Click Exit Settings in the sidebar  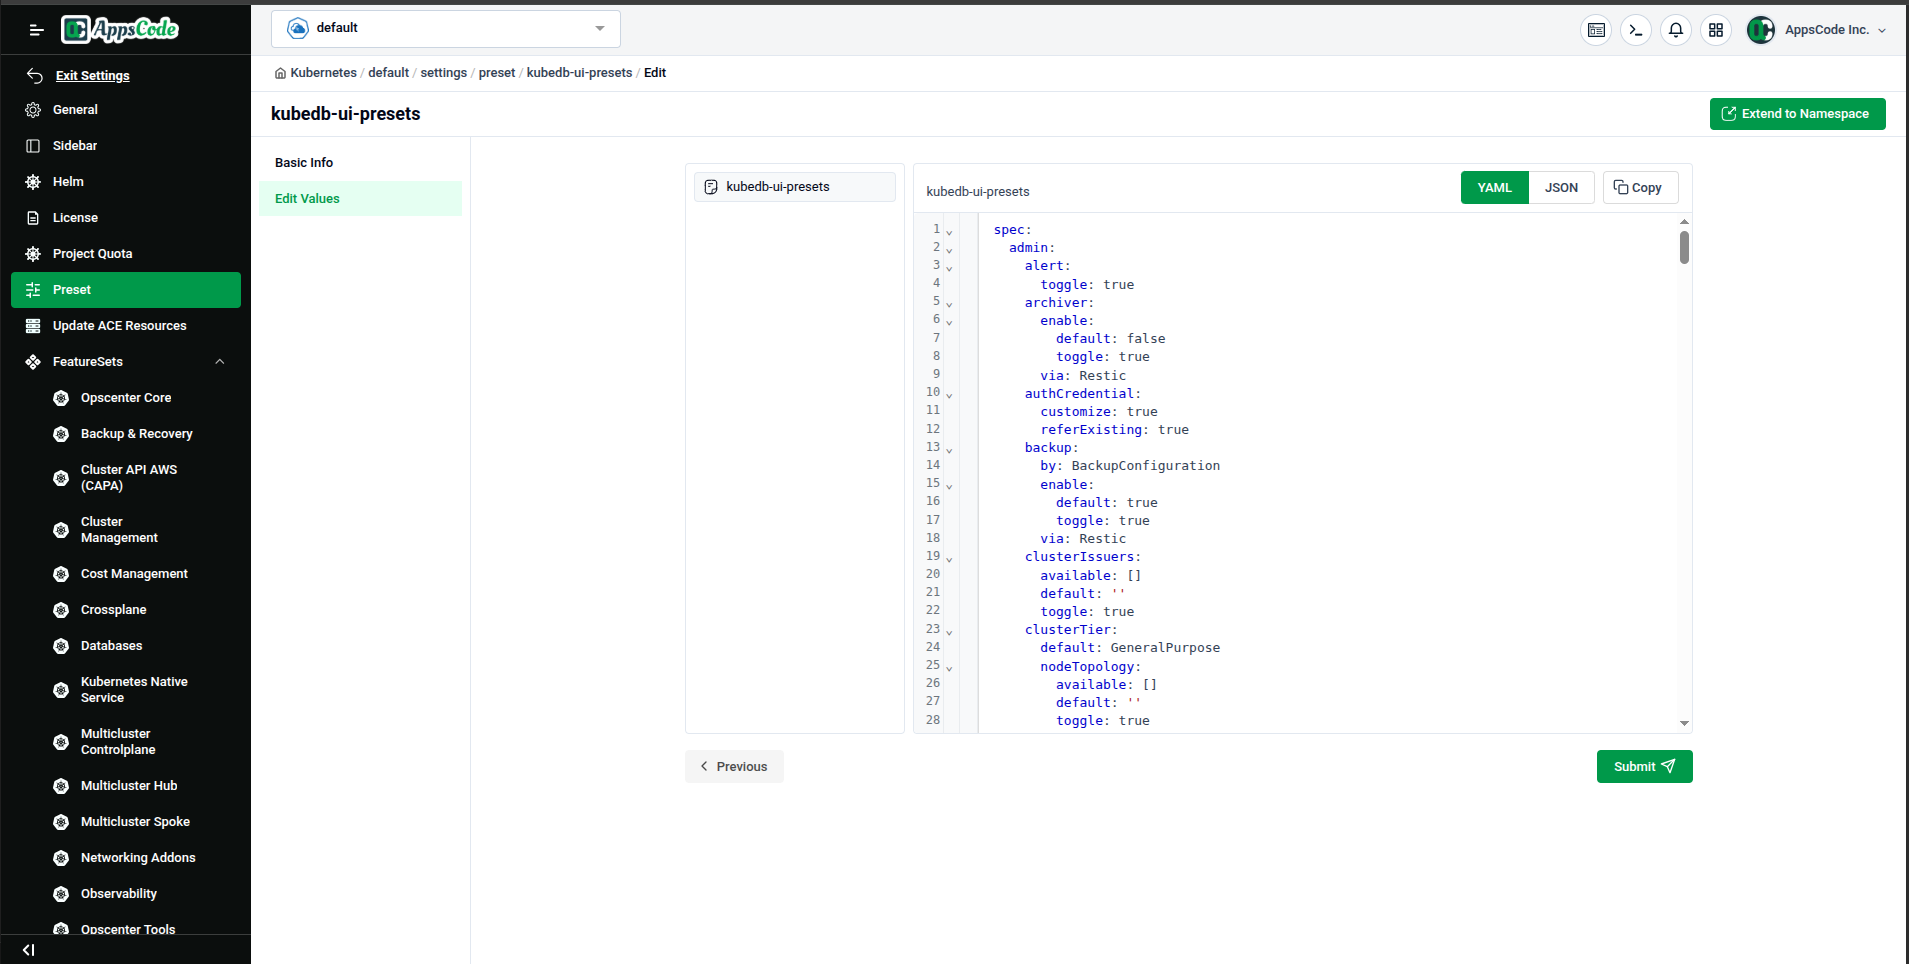(x=93, y=75)
